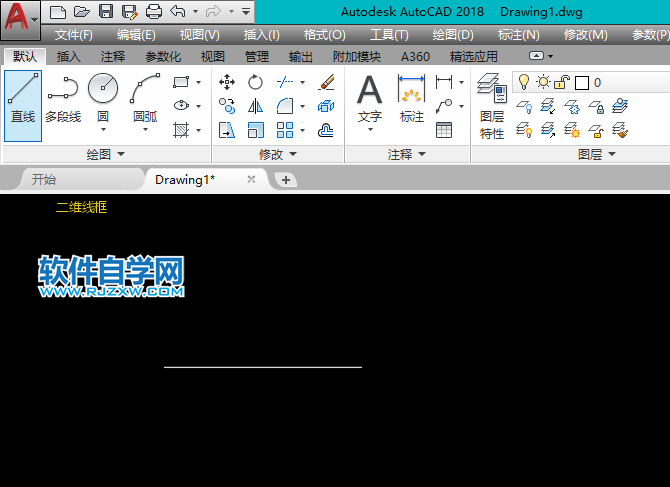Open the 格式(O) menu
Image resolution: width=670 pixels, height=487 pixels.
pyautogui.click(x=324, y=35)
